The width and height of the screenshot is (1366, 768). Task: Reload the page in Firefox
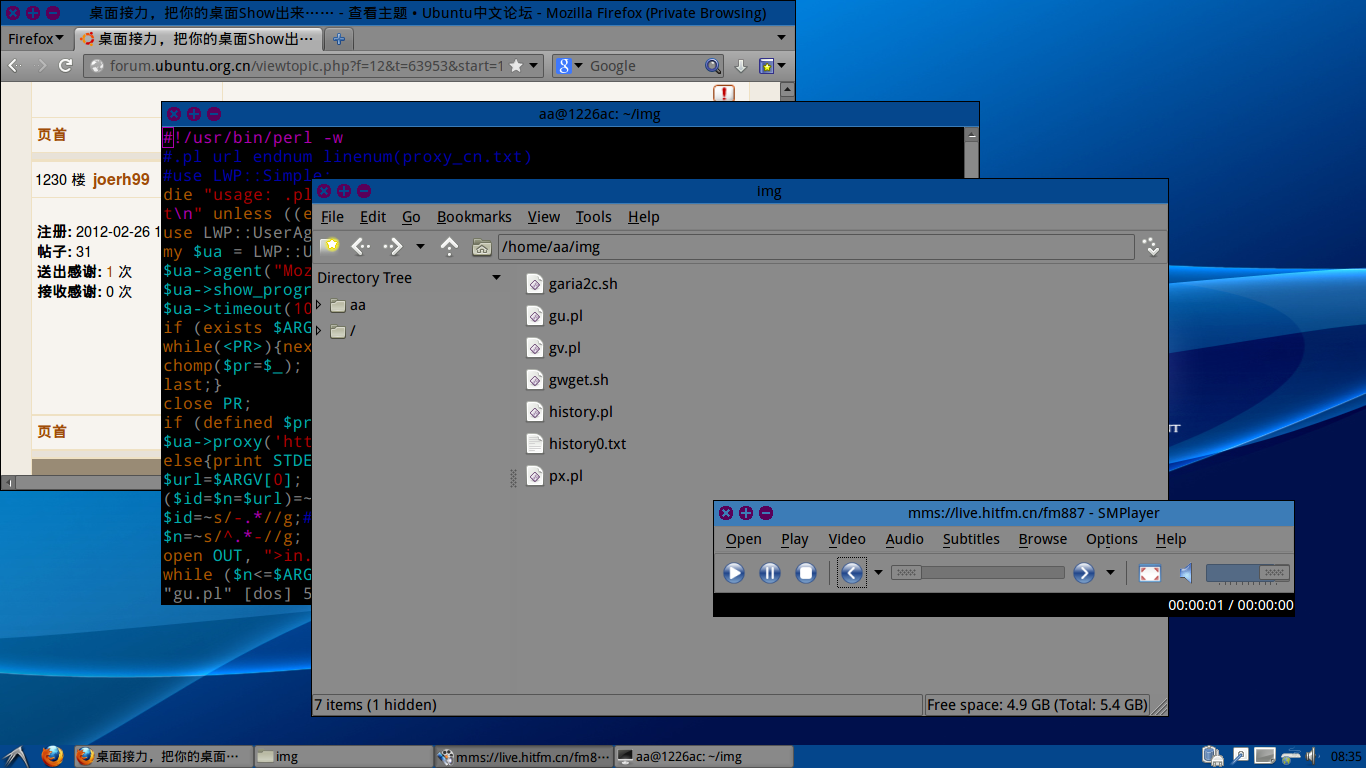(66, 66)
